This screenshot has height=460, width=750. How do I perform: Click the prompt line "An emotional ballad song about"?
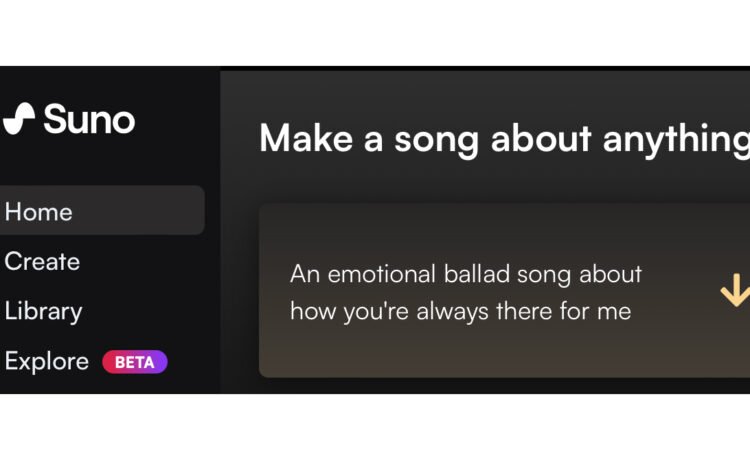click(x=466, y=274)
